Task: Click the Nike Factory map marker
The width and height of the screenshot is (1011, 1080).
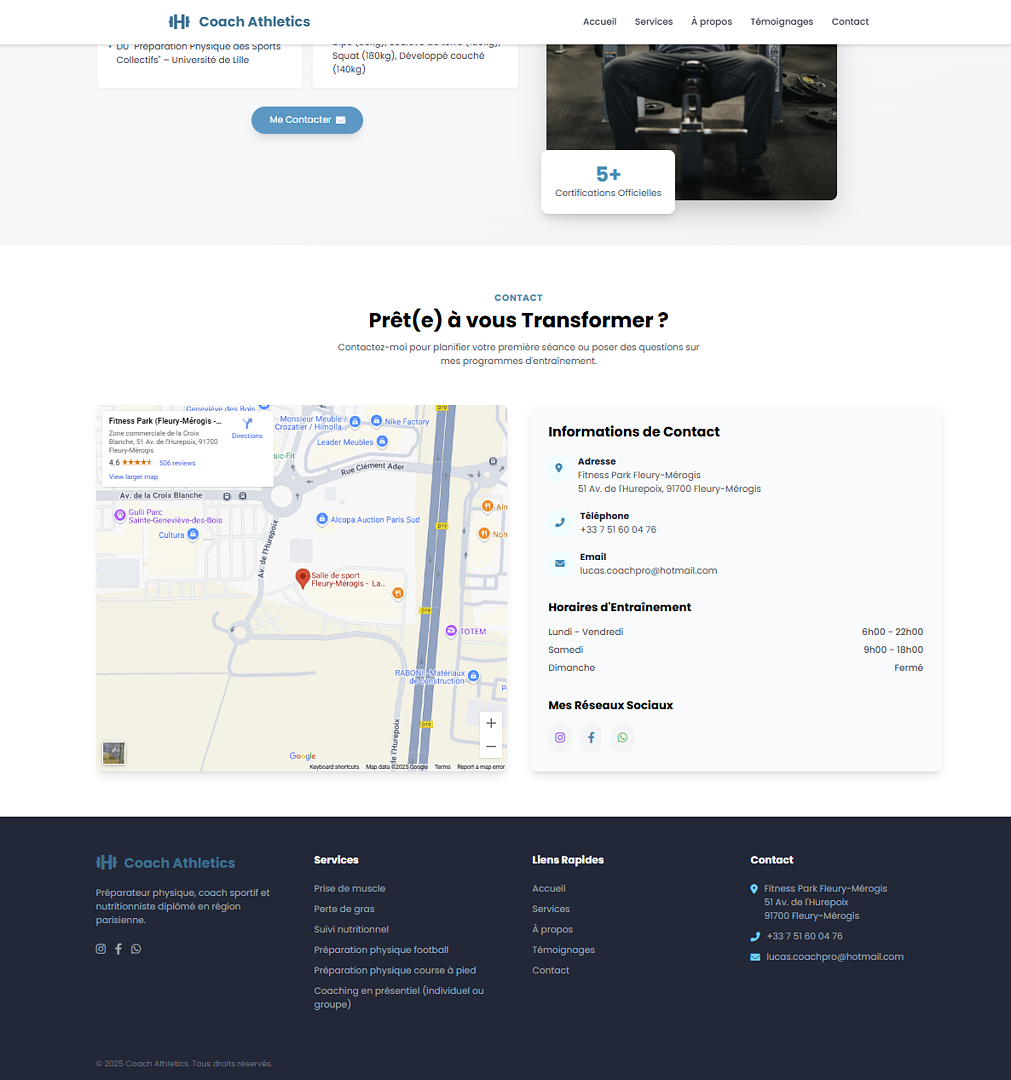Action: click(377, 421)
